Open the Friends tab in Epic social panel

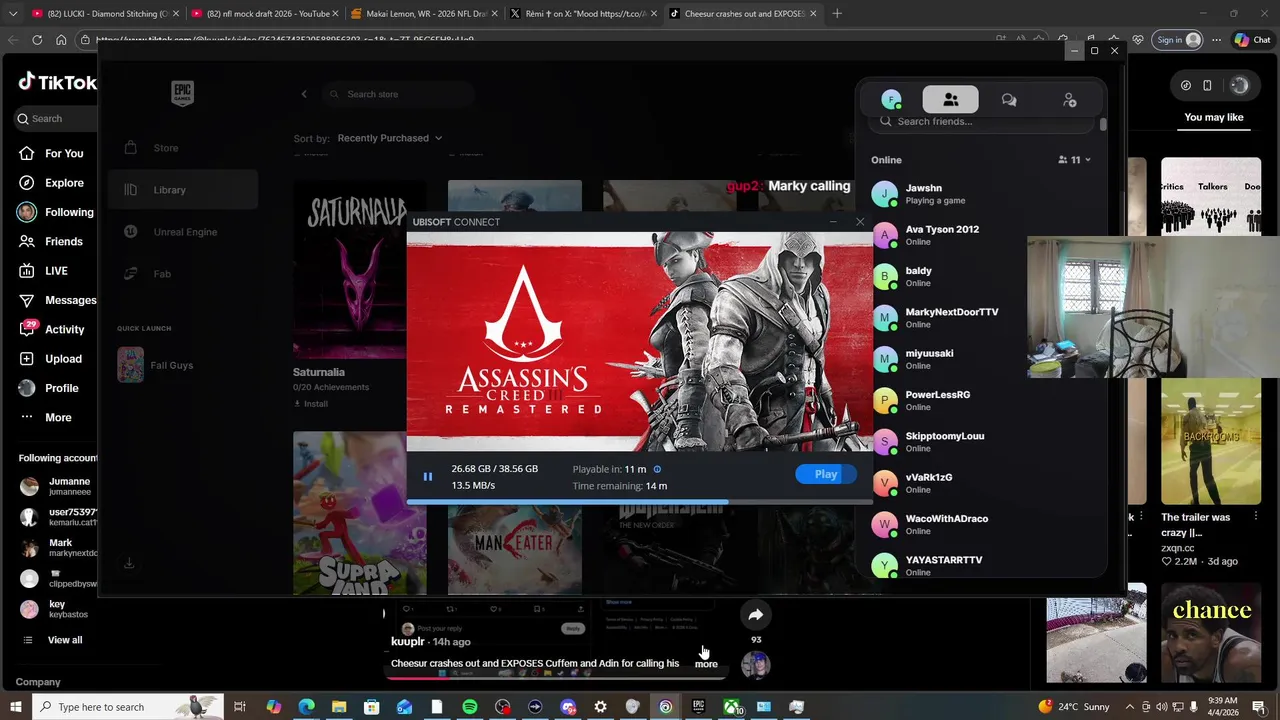click(x=951, y=100)
